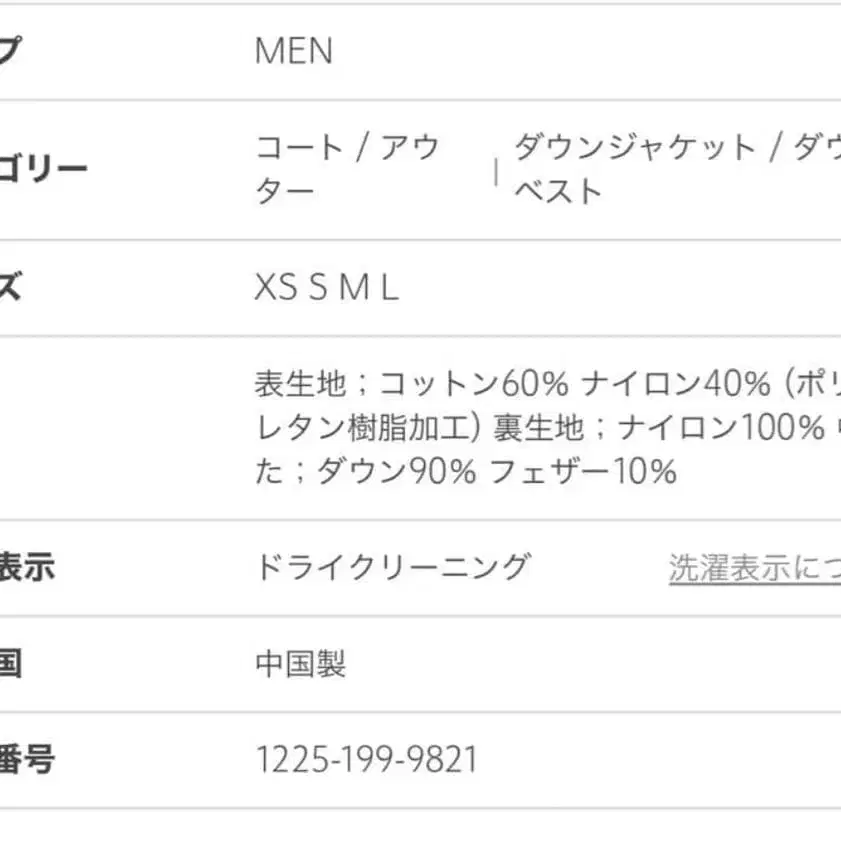Select size XS in the size row
841x841 pixels.
click(275, 289)
